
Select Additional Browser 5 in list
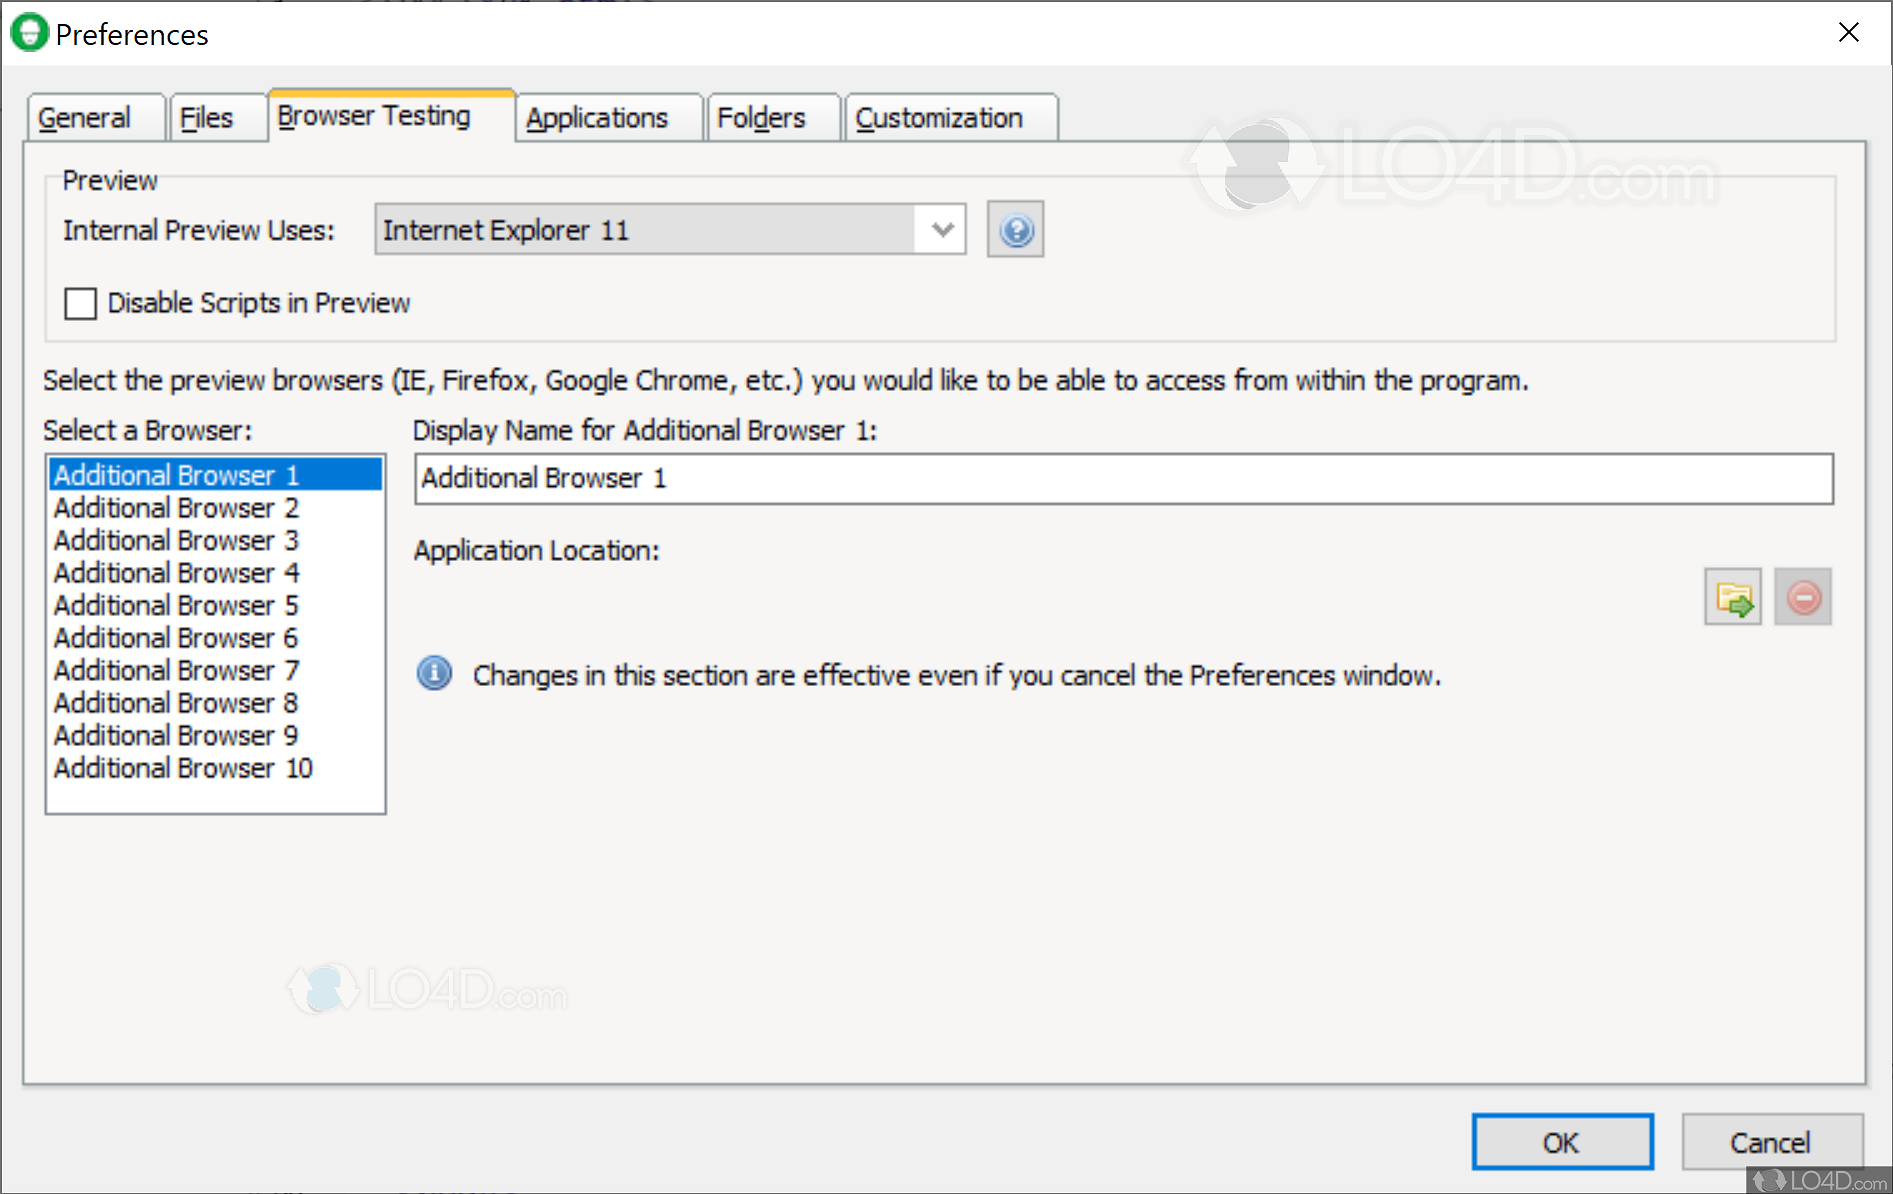[176, 605]
